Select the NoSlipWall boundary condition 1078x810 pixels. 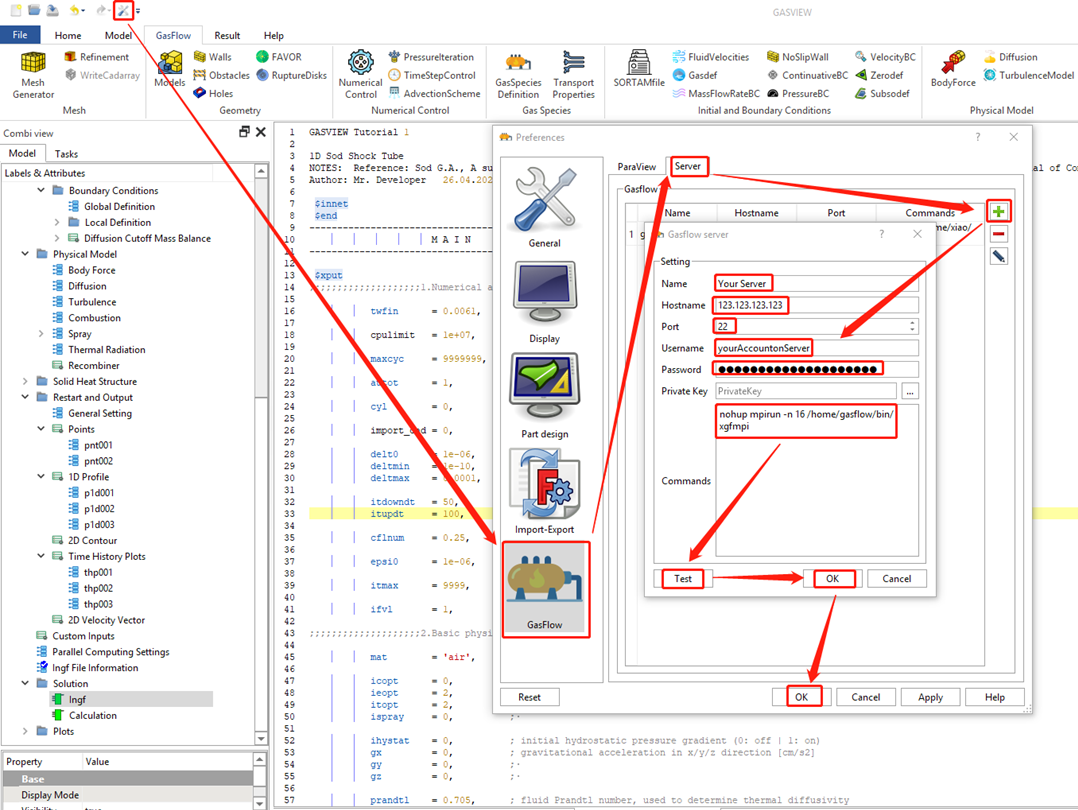[798, 57]
